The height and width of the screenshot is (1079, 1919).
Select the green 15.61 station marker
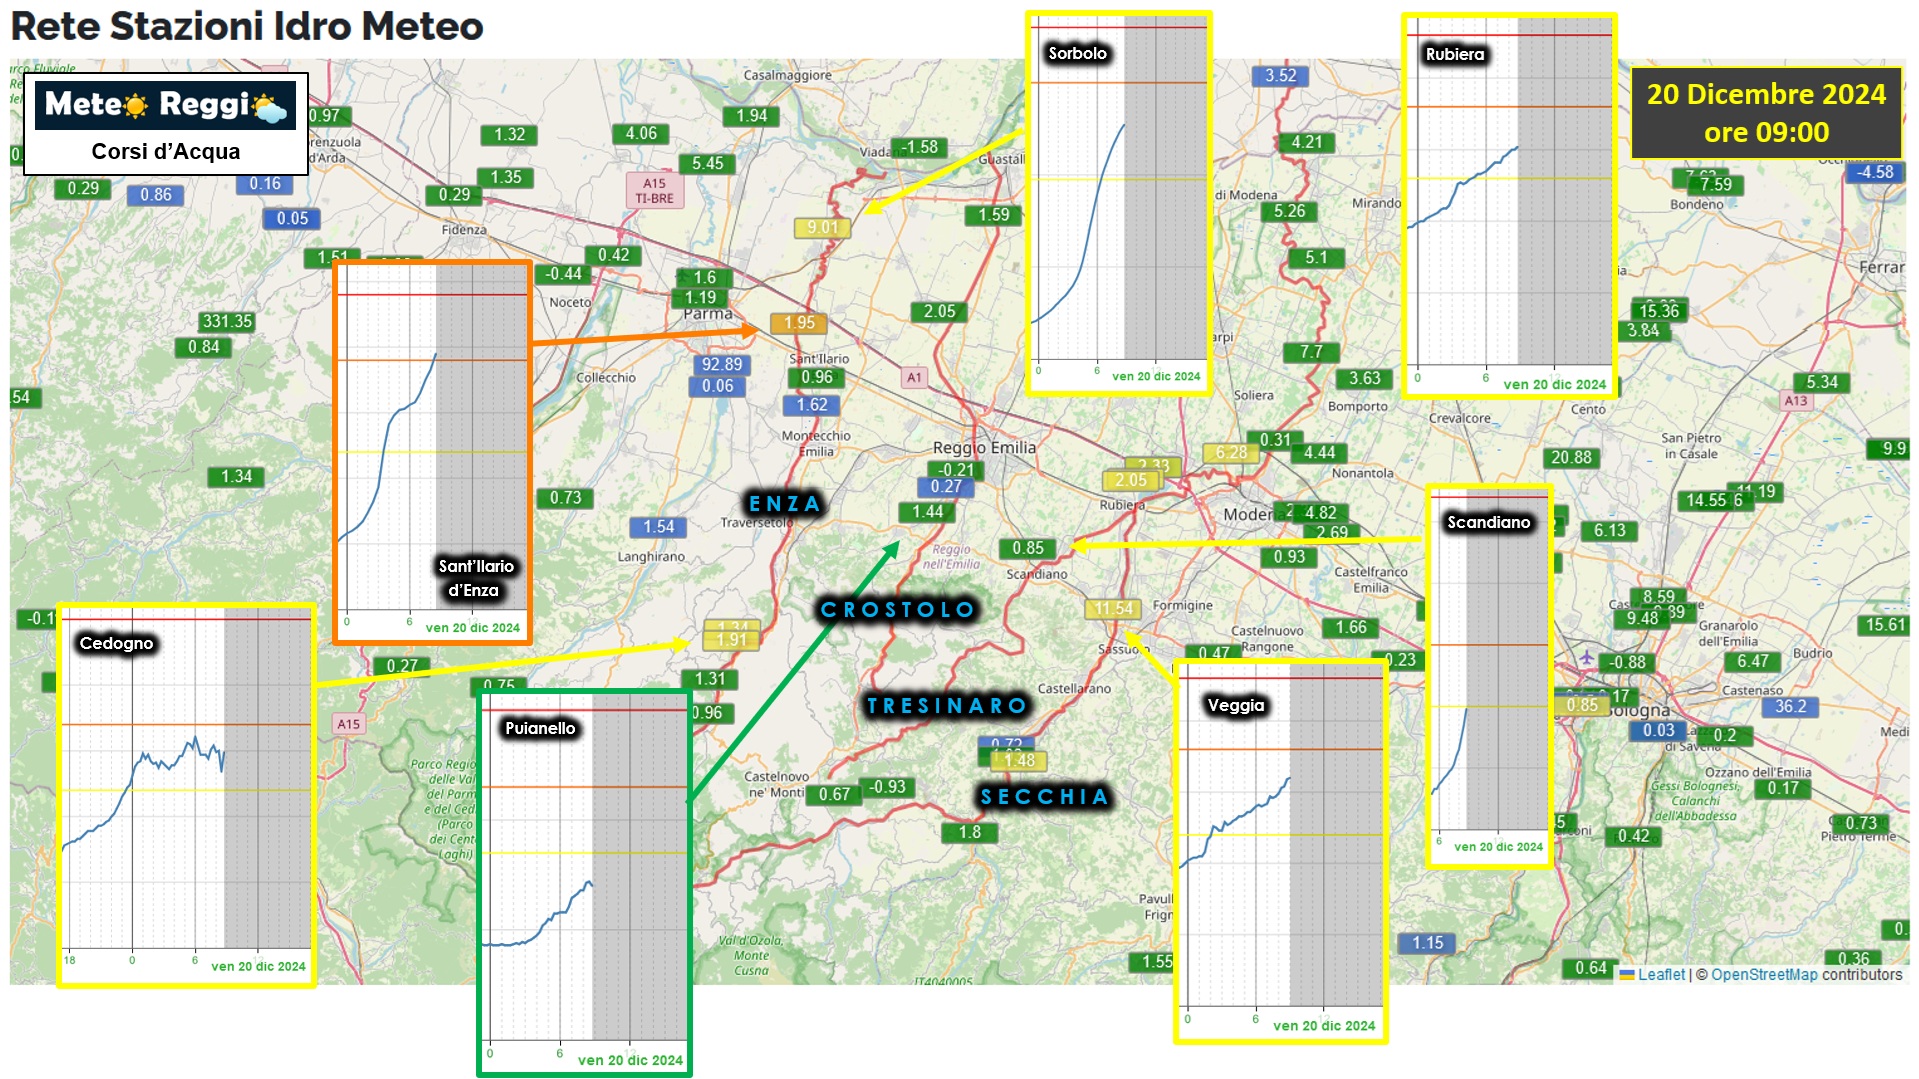coord(1884,625)
